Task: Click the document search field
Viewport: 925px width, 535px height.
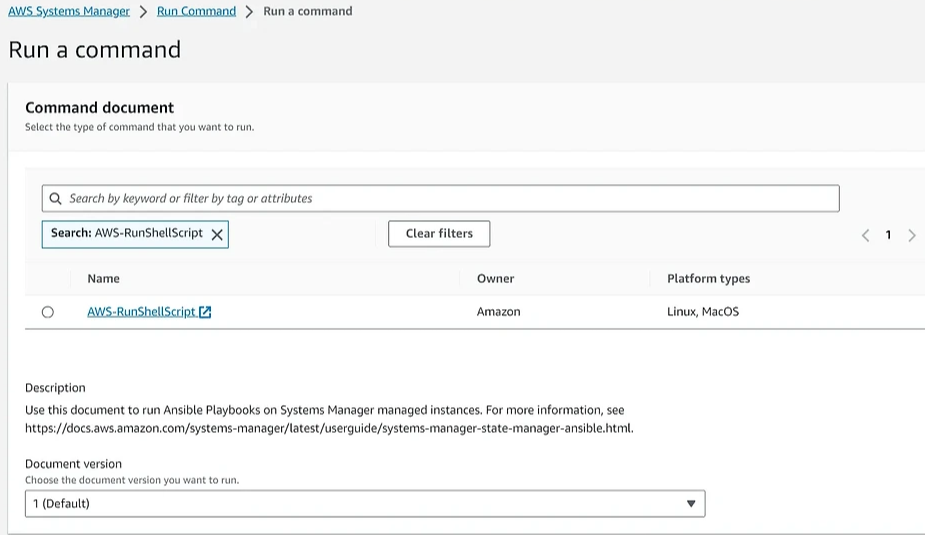Action: pyautogui.click(x=440, y=198)
